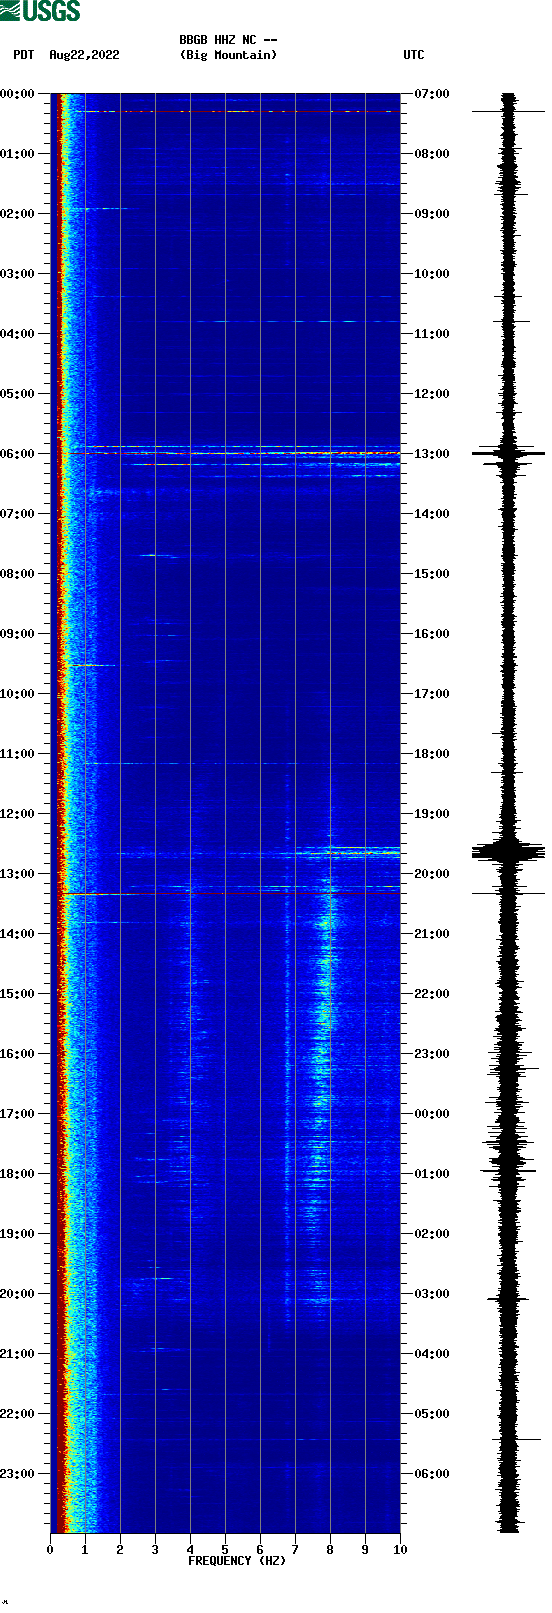Click the 07:00 UTC label on right

point(432,94)
